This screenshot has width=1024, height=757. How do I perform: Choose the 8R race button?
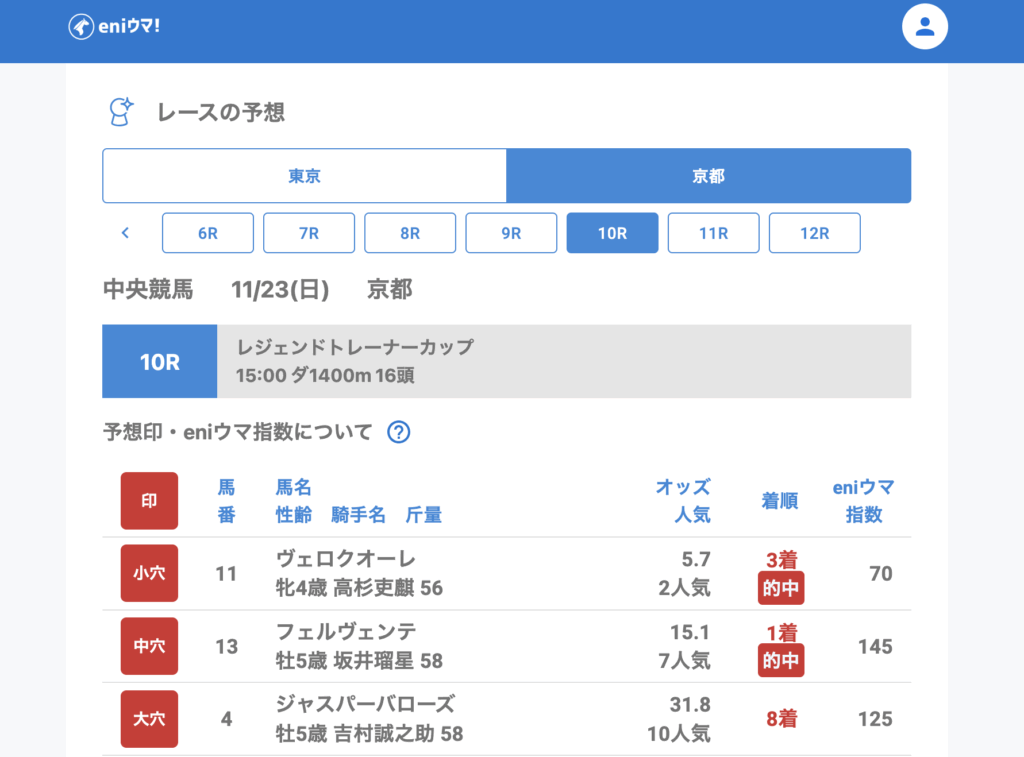(410, 233)
